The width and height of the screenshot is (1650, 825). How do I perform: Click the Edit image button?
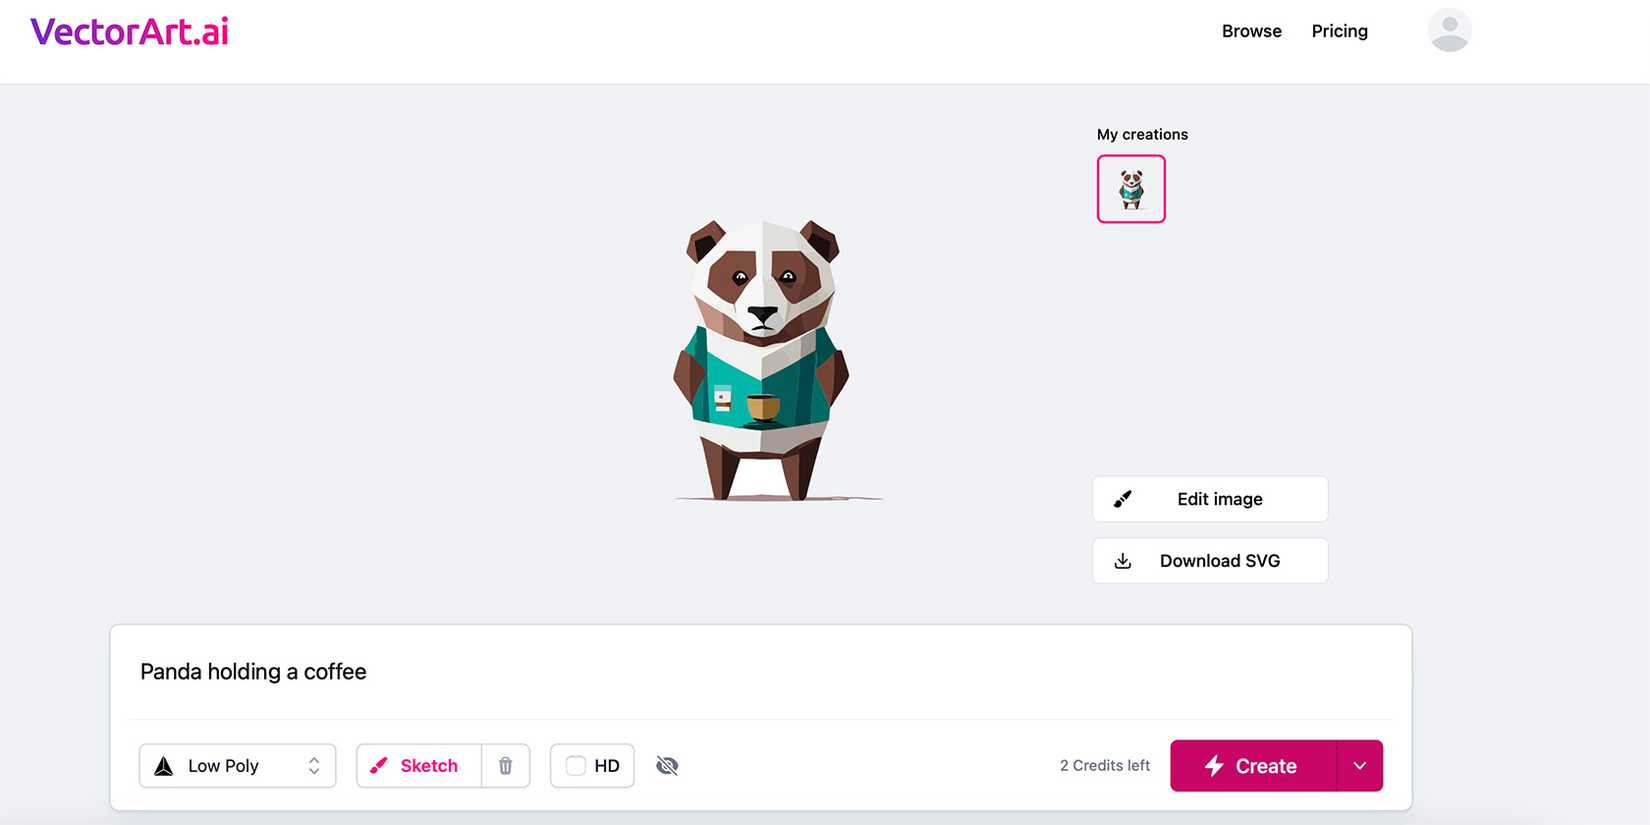[1210, 499]
